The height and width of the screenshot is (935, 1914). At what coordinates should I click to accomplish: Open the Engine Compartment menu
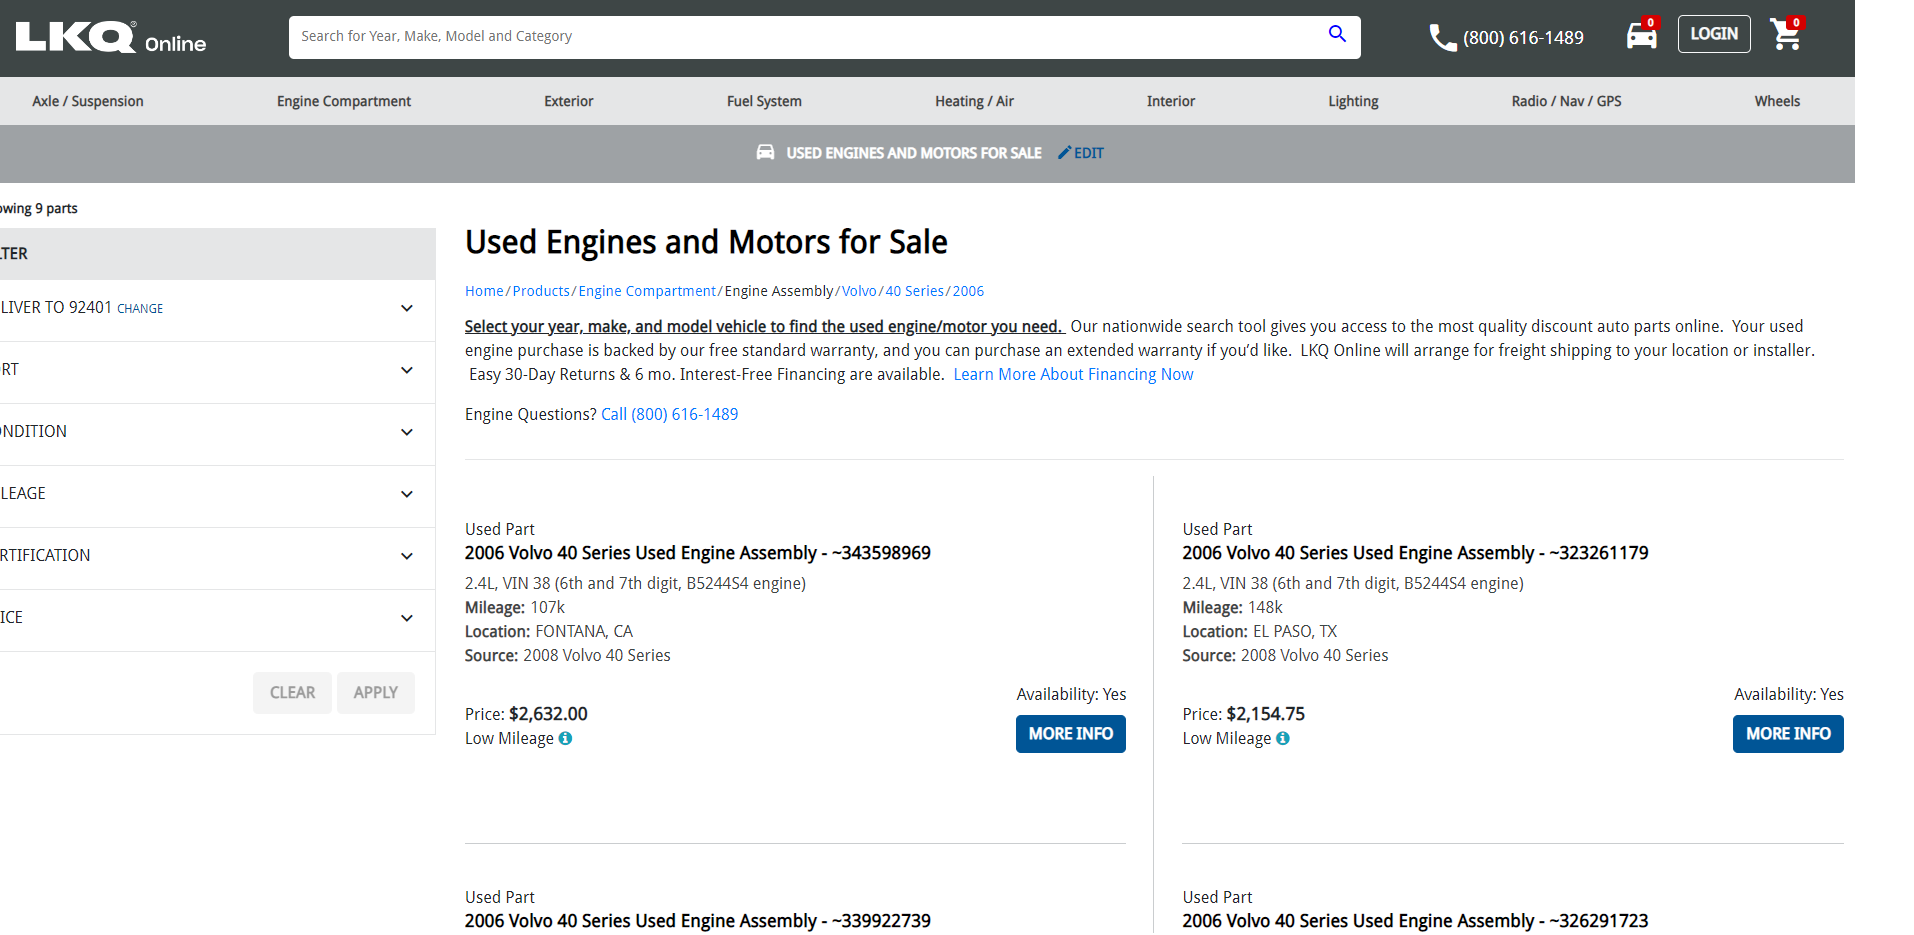pos(344,101)
